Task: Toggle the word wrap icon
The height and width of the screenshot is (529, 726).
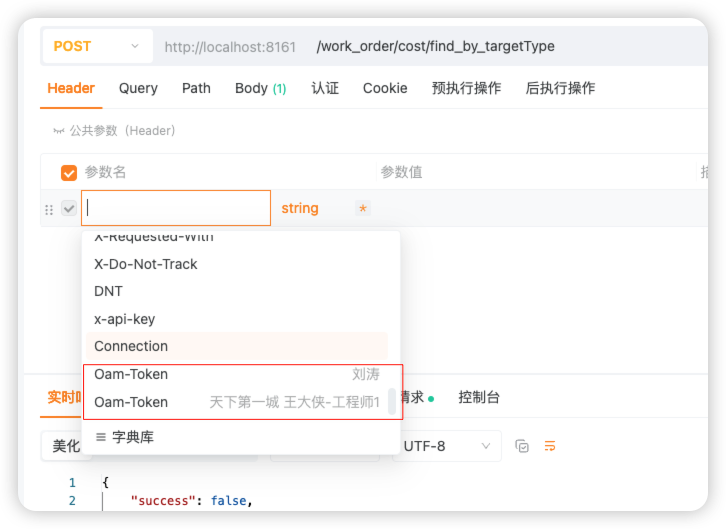Action: click(x=550, y=446)
